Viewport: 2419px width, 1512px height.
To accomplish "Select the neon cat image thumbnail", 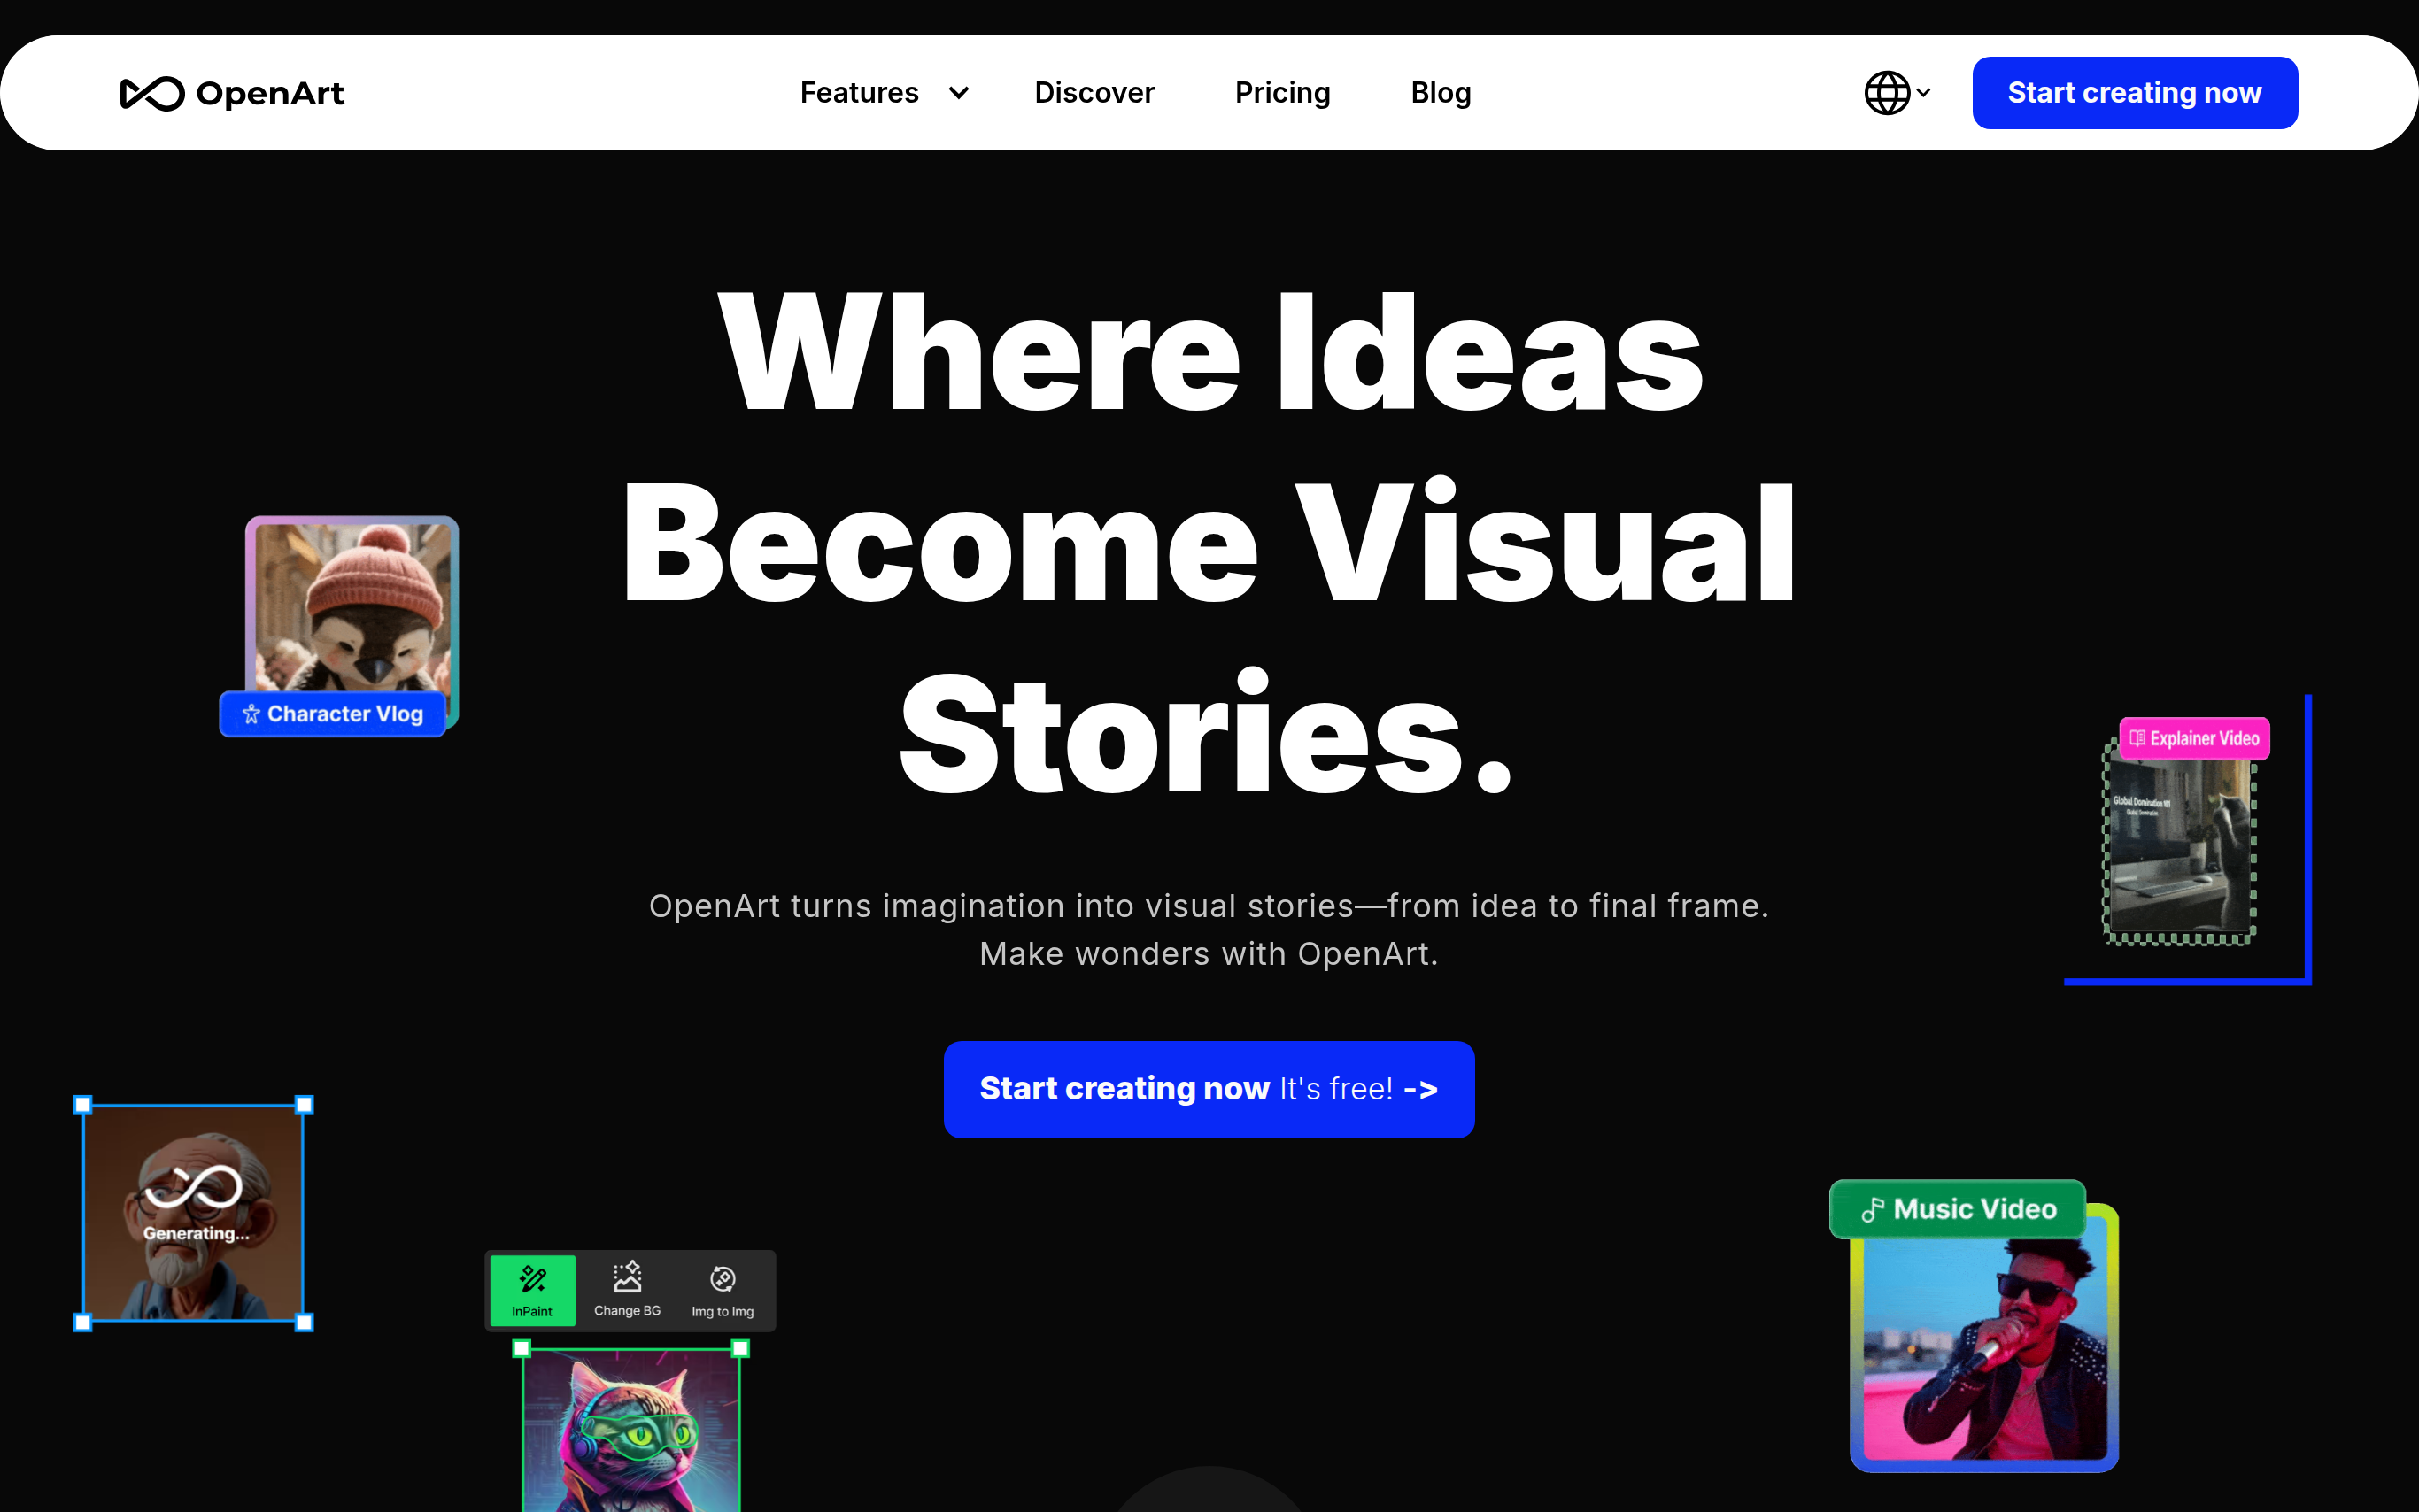I will pyautogui.click(x=631, y=1430).
